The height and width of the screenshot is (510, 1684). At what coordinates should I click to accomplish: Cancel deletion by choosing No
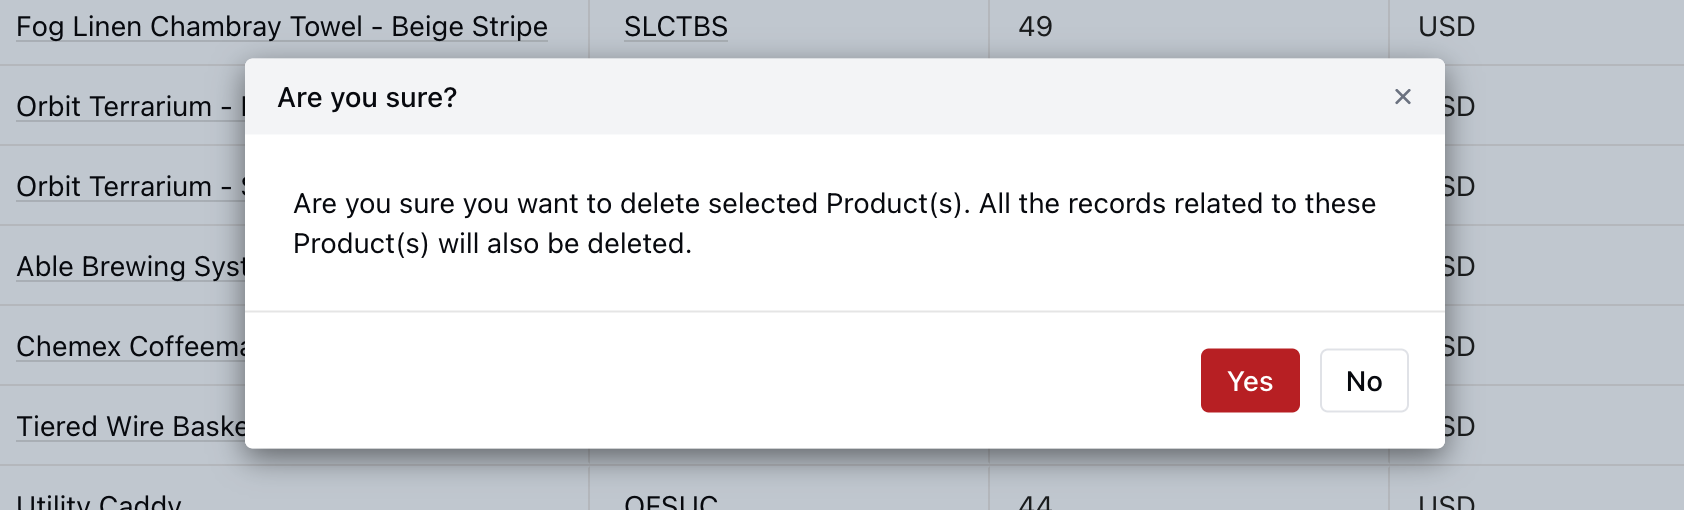click(x=1364, y=381)
